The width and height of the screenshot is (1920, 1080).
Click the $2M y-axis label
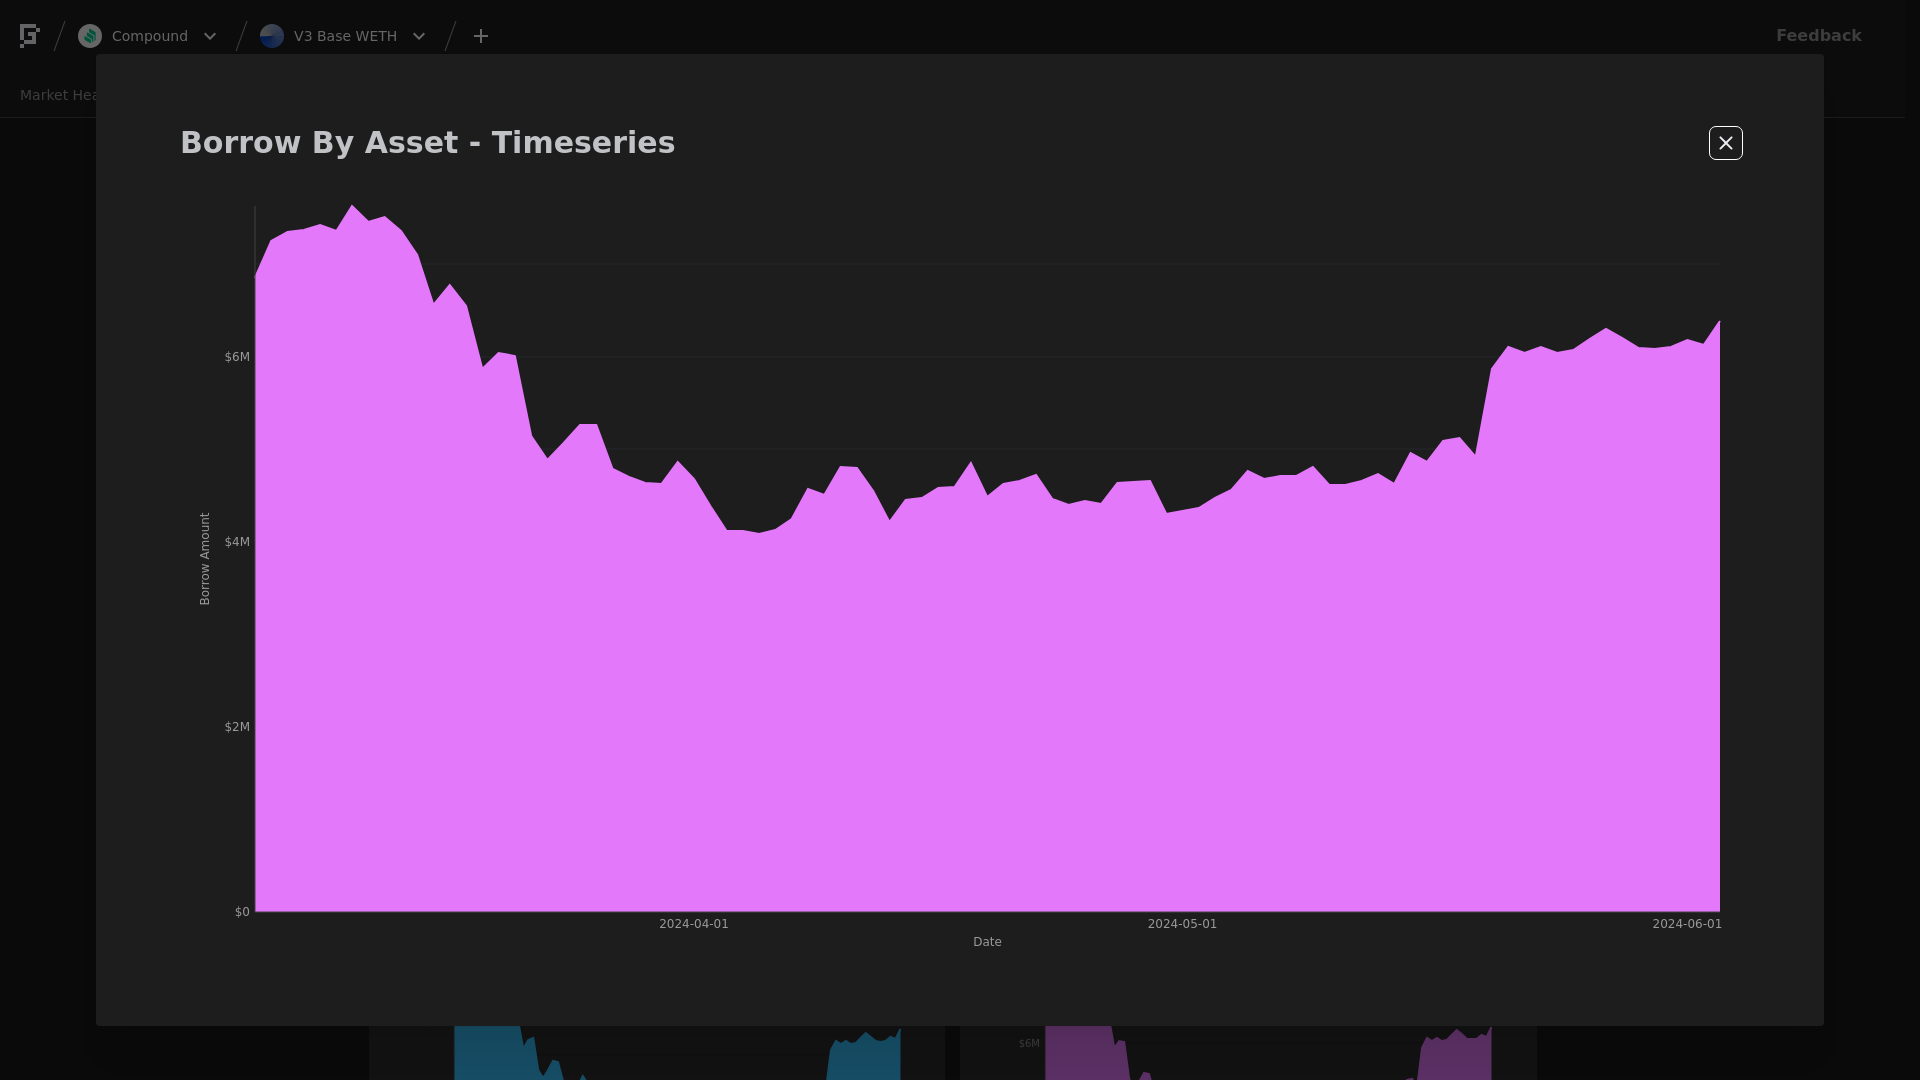tap(237, 727)
